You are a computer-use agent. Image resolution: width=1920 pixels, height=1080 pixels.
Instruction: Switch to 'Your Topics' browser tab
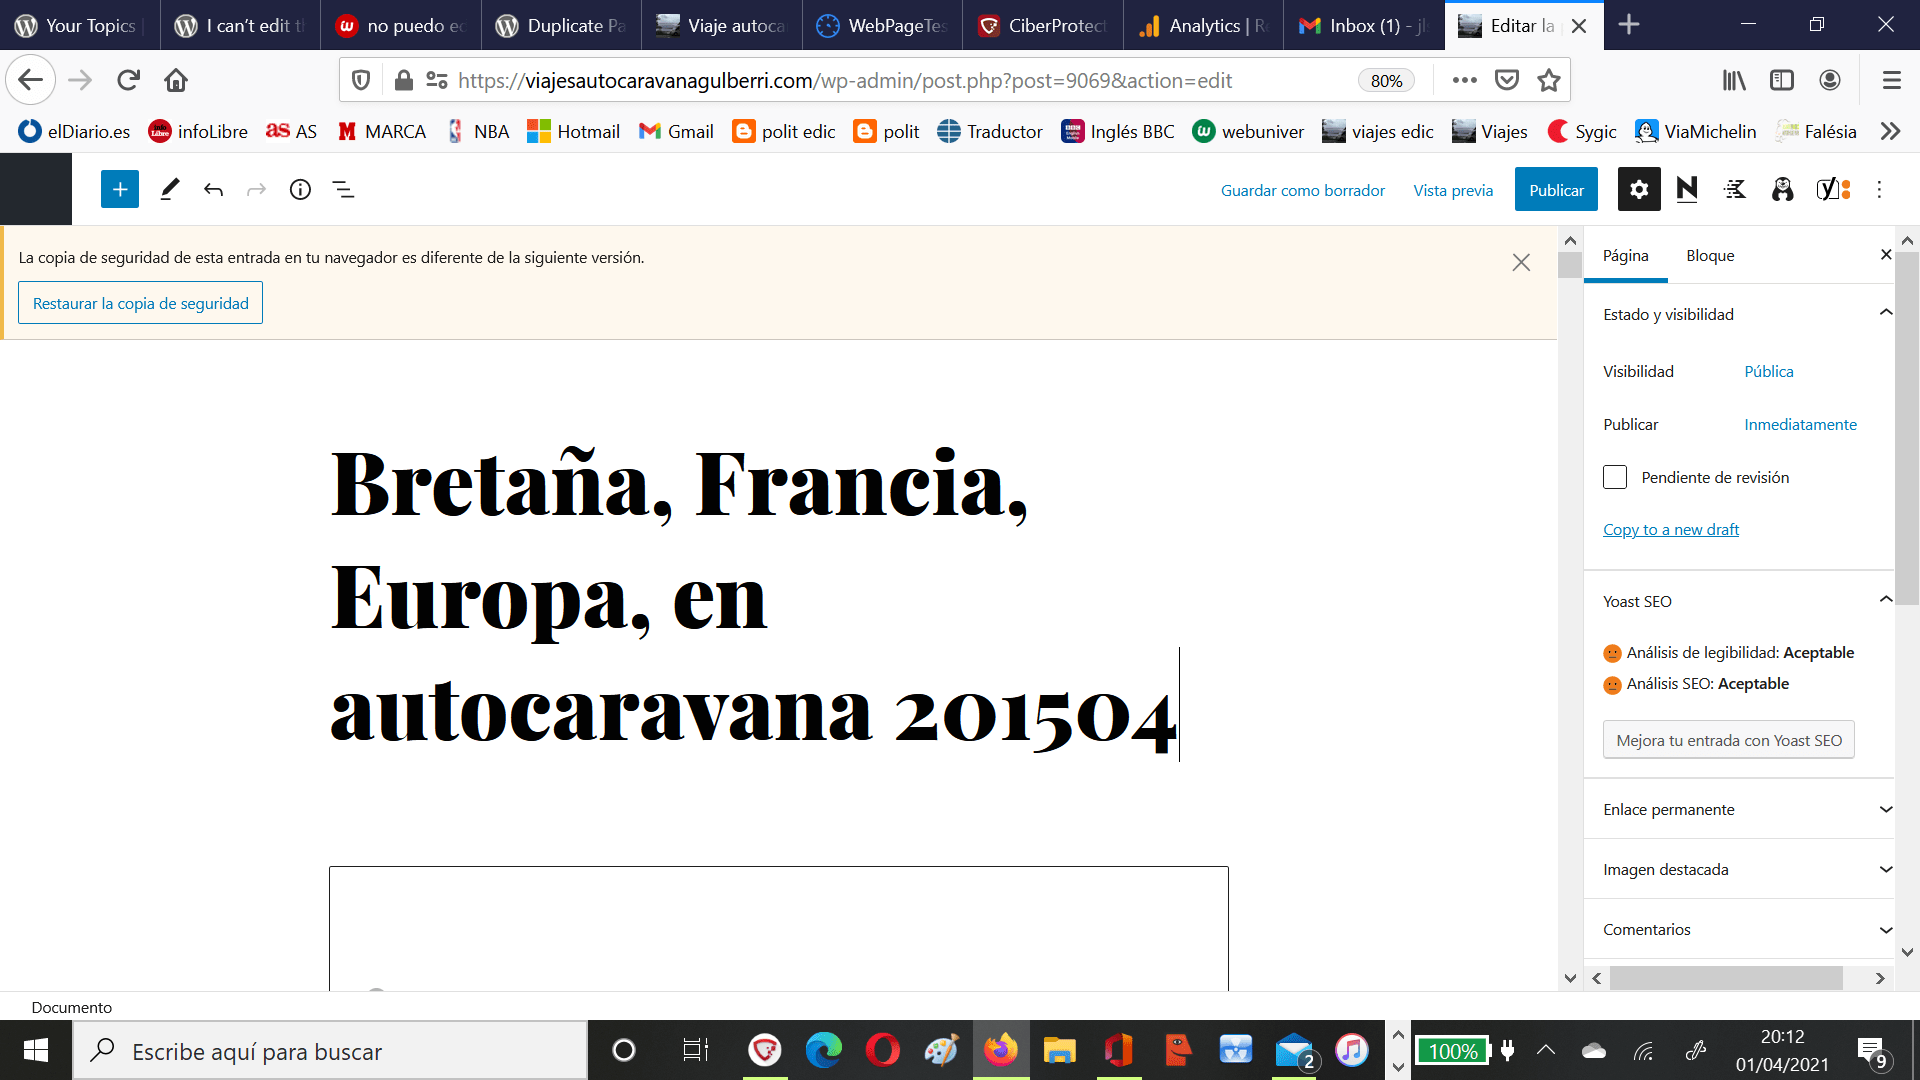point(80,25)
